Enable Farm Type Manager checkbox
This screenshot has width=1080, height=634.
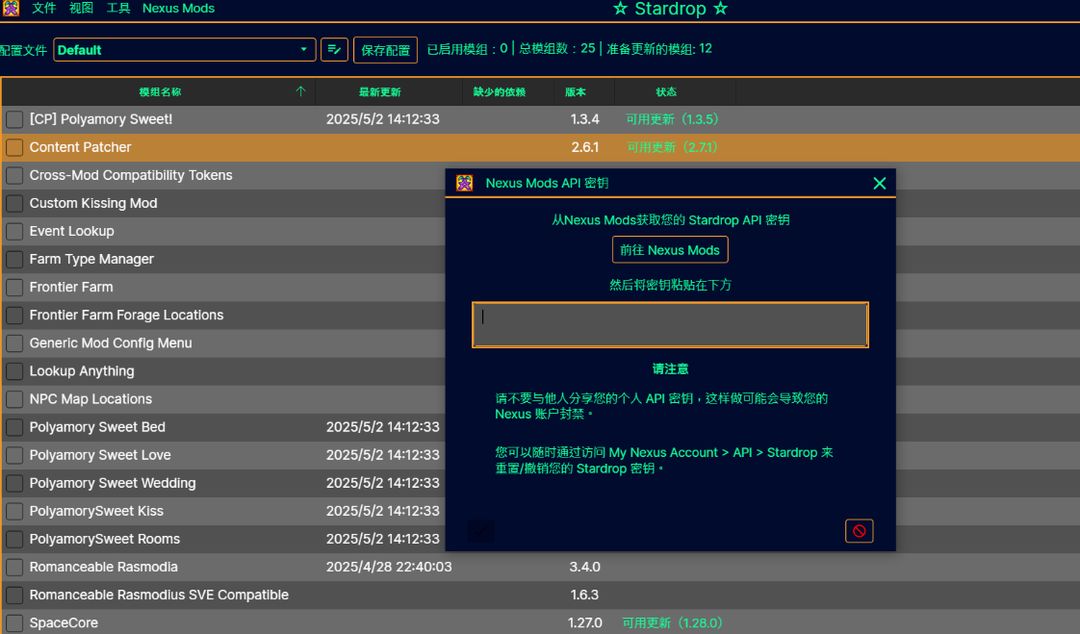point(14,259)
